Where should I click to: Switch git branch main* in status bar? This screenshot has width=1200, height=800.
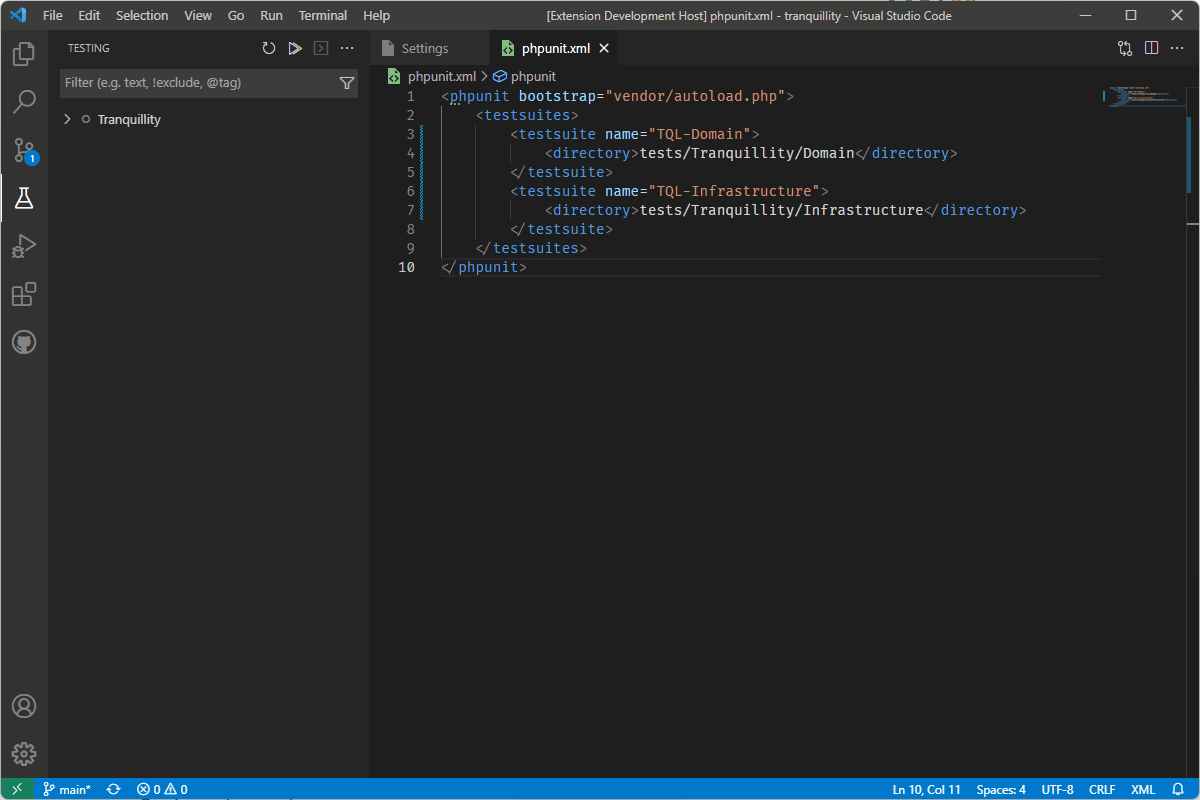(66, 789)
